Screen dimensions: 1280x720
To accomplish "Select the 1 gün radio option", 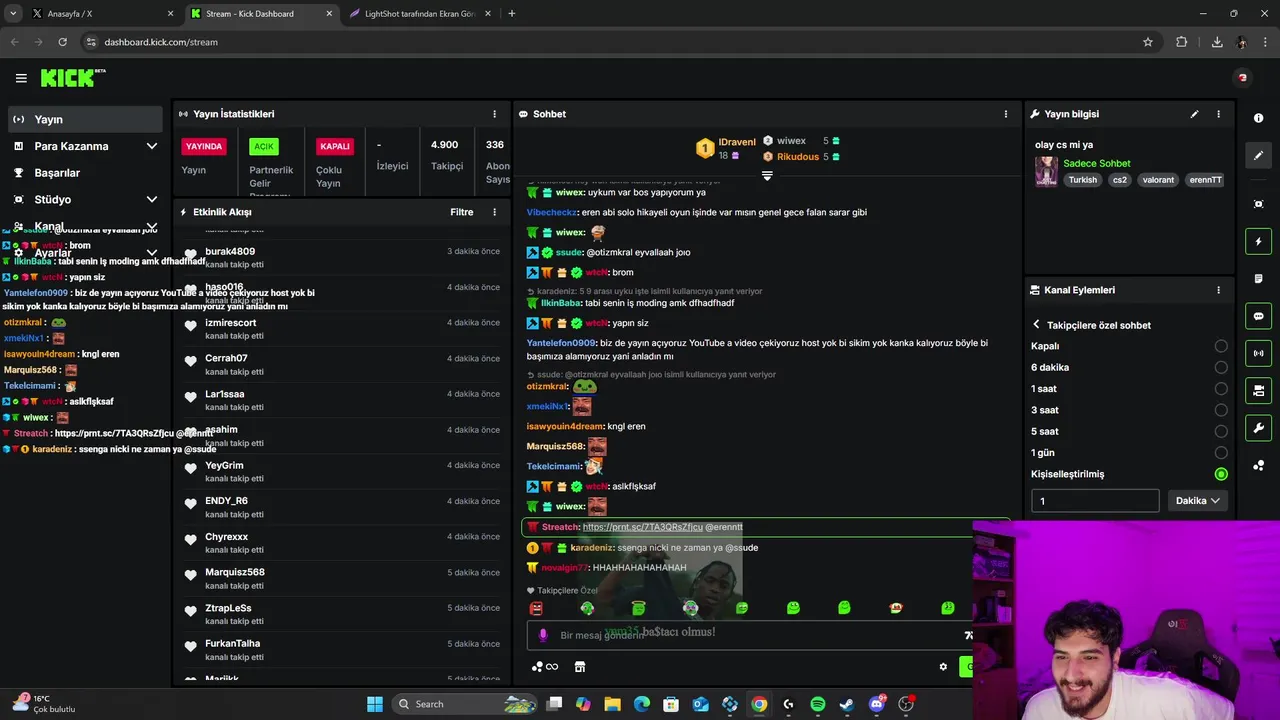I will click(1221, 453).
